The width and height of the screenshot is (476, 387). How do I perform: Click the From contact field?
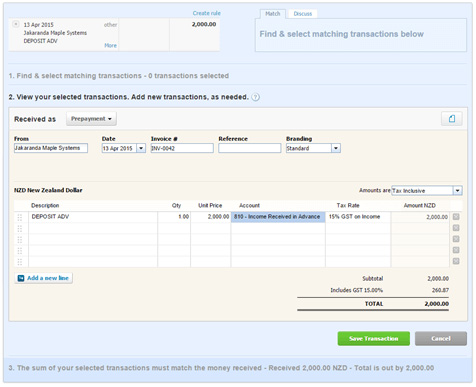(x=51, y=148)
